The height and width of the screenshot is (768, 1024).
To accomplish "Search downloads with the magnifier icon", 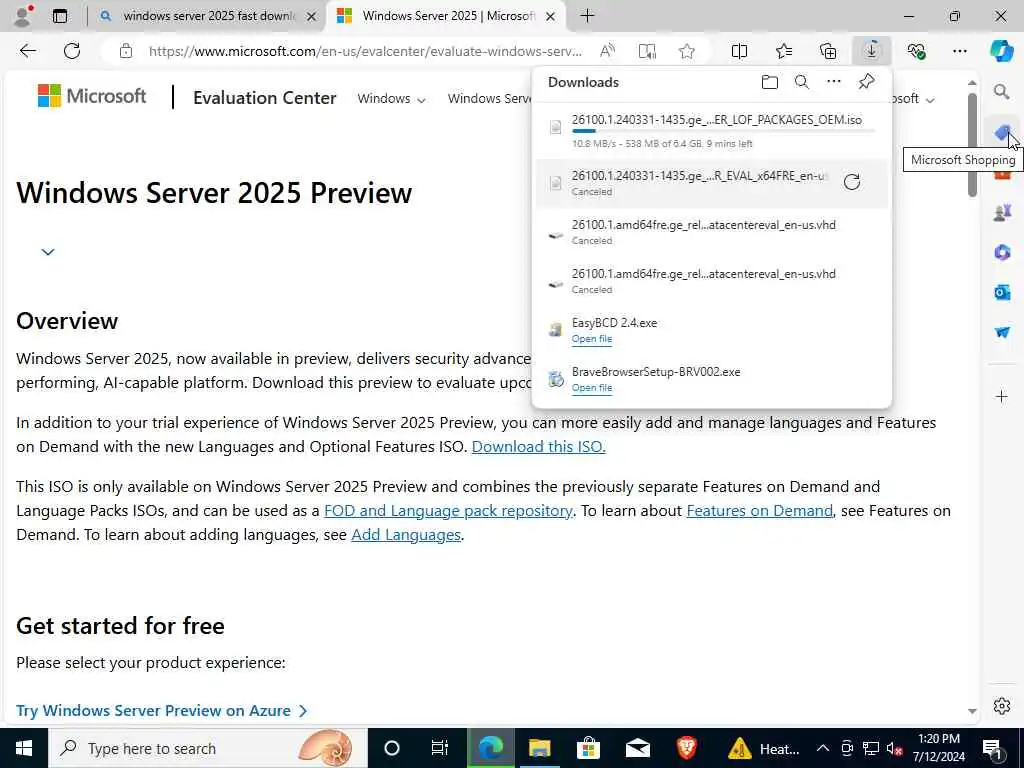I will pos(802,82).
